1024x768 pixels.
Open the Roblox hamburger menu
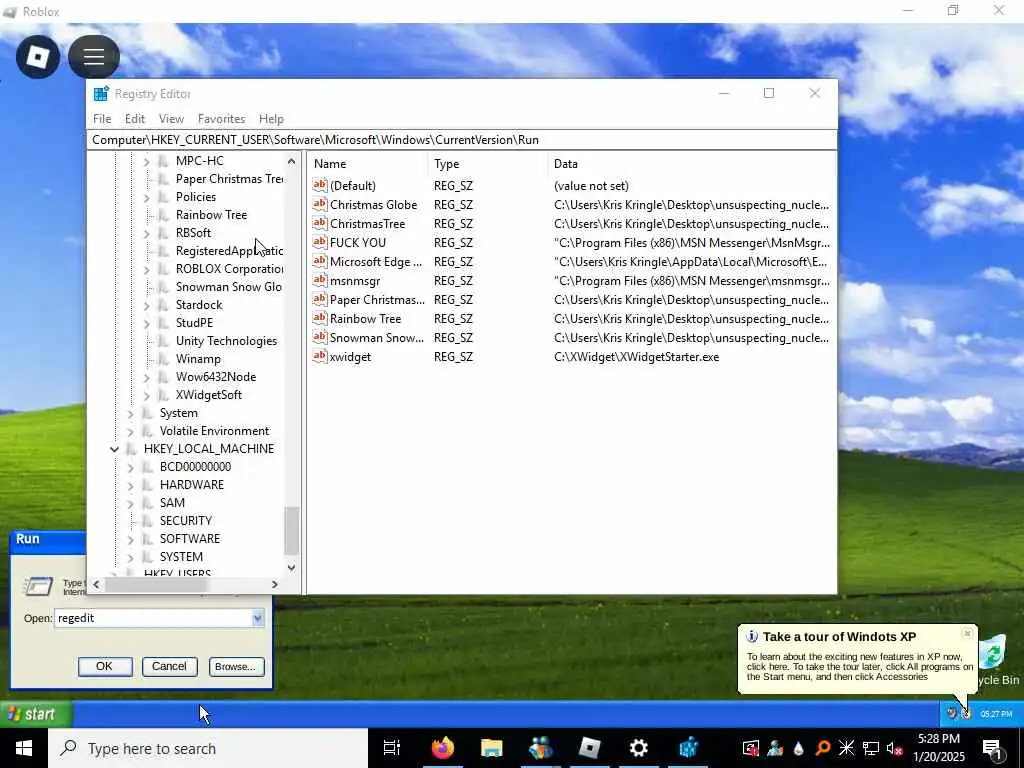[94, 57]
